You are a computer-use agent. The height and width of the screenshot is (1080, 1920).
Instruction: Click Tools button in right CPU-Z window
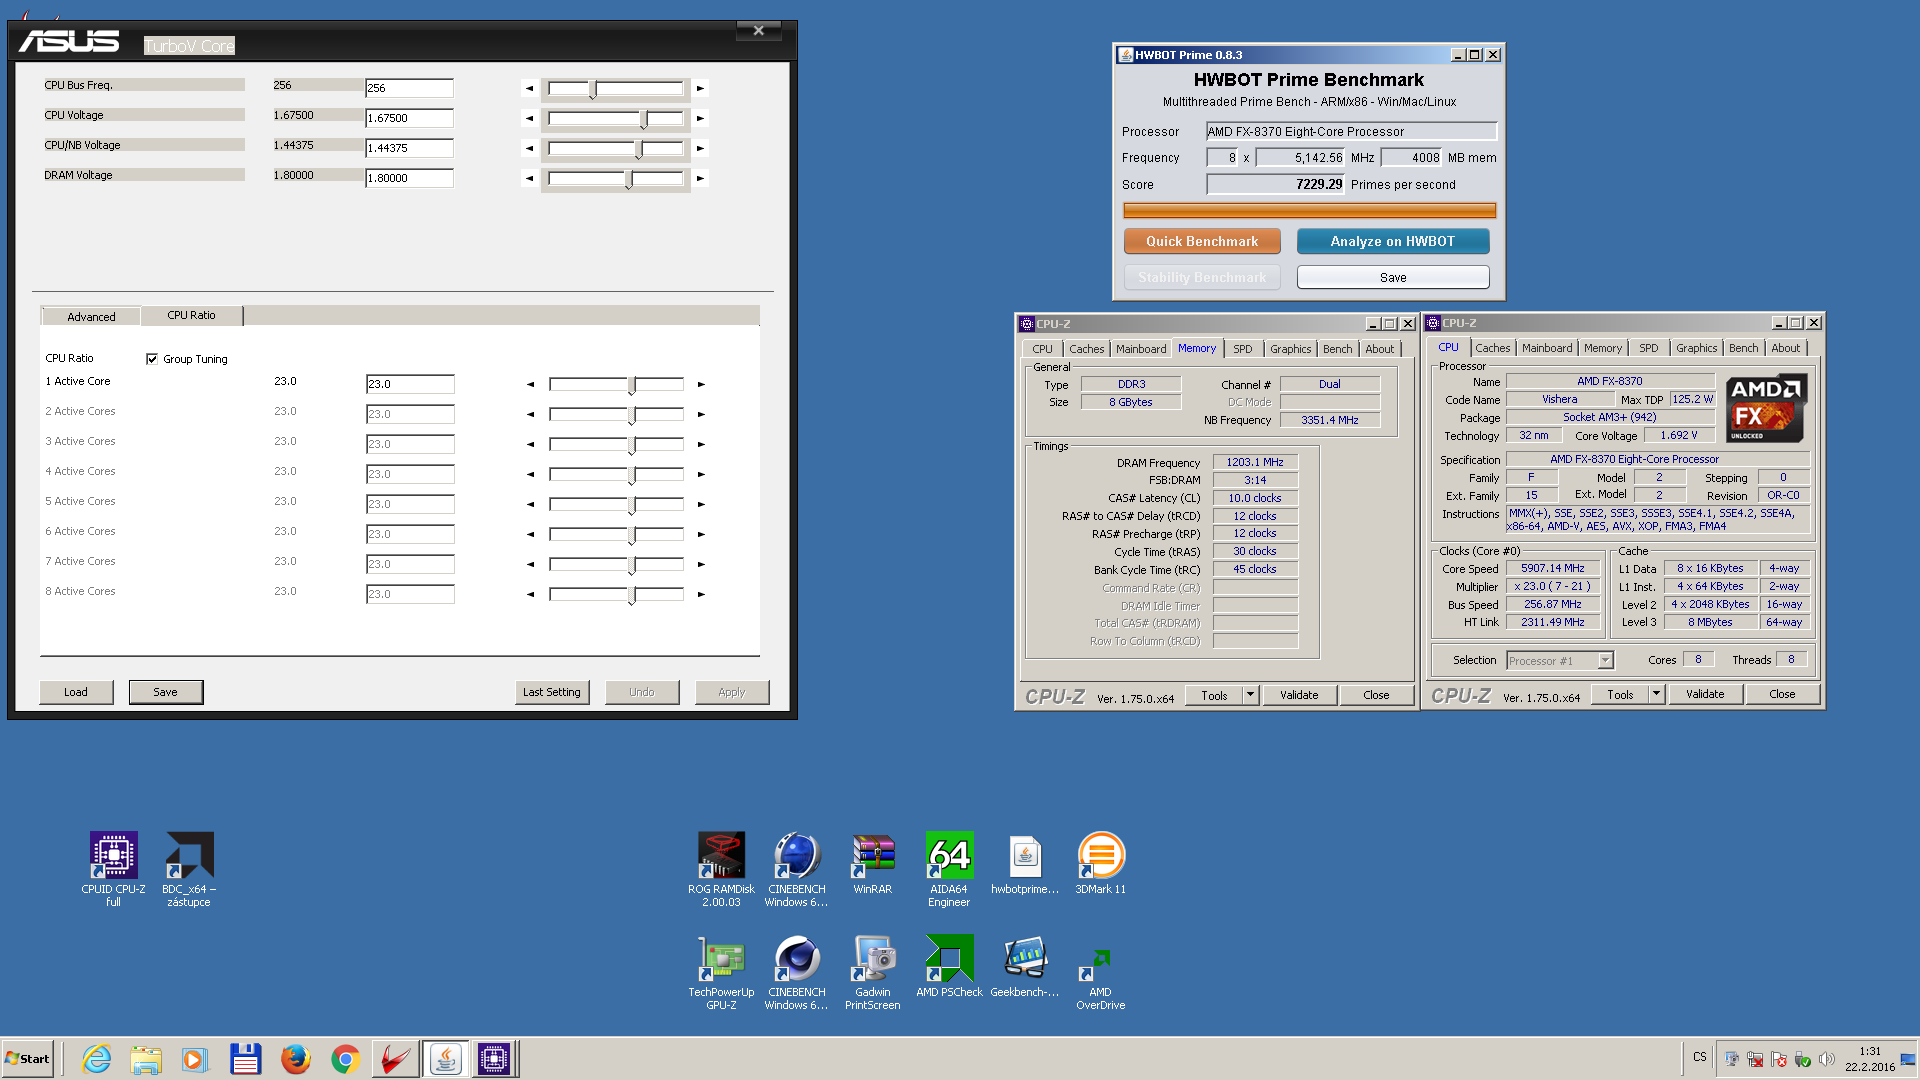1620,694
